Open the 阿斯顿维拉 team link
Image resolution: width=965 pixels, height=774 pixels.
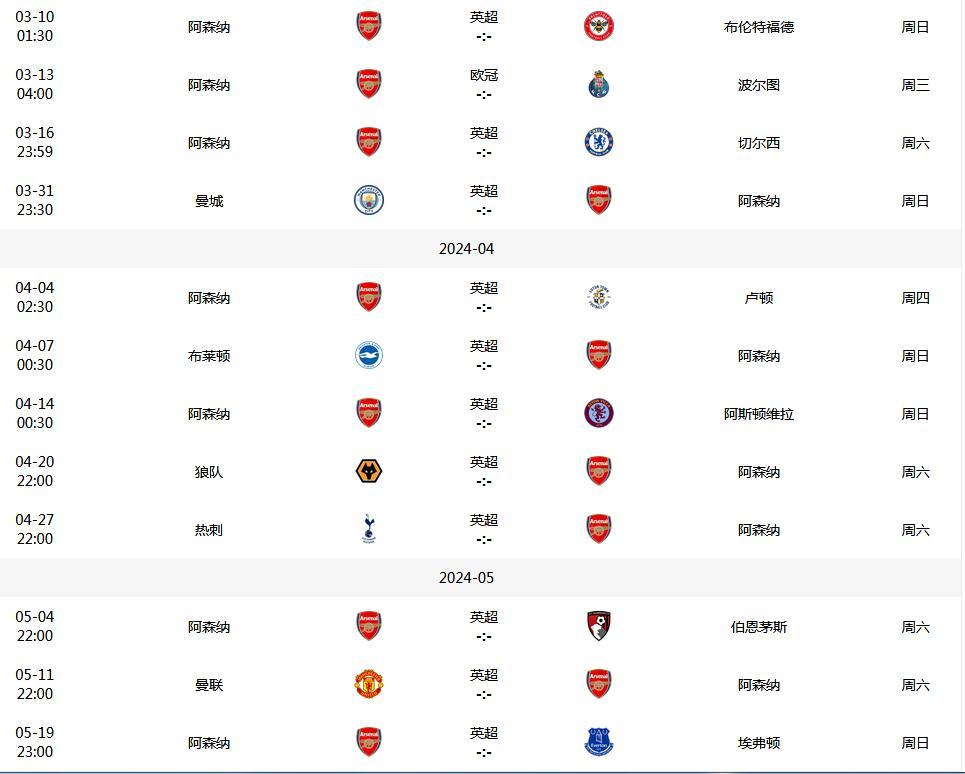point(759,414)
